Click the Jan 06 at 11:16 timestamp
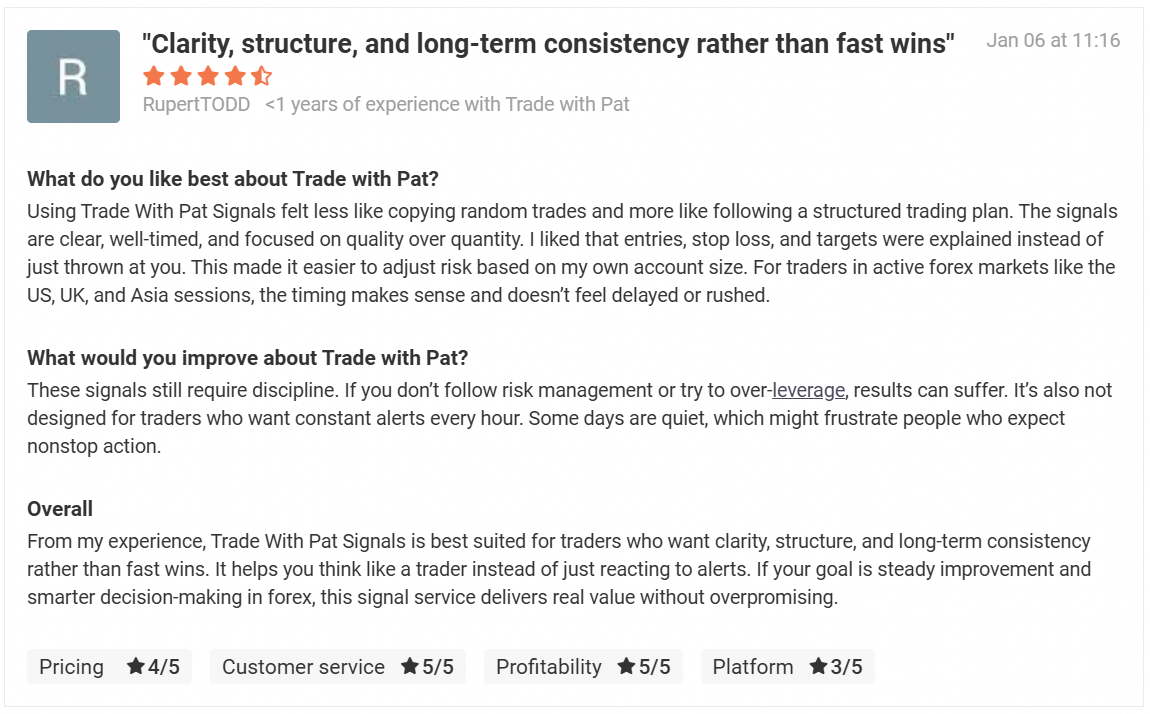 click(x=1053, y=41)
